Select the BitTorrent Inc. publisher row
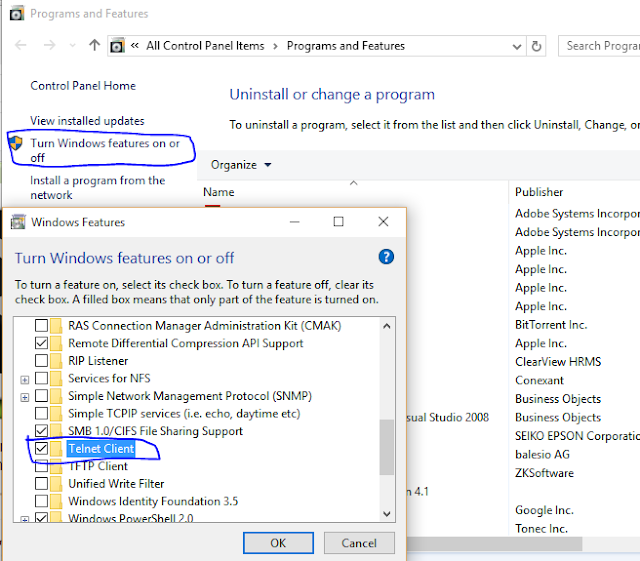Screen dimensions: 640x561 point(551,325)
